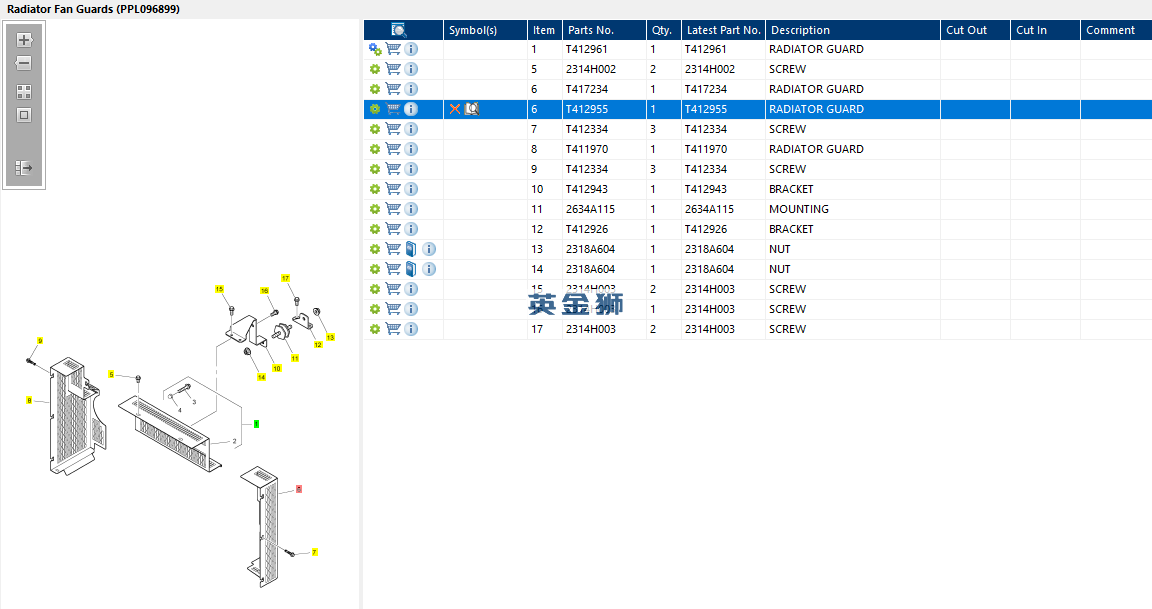Add T412961 radiator guard to cart
Viewport: 1152px width, 609px height.
(393, 49)
